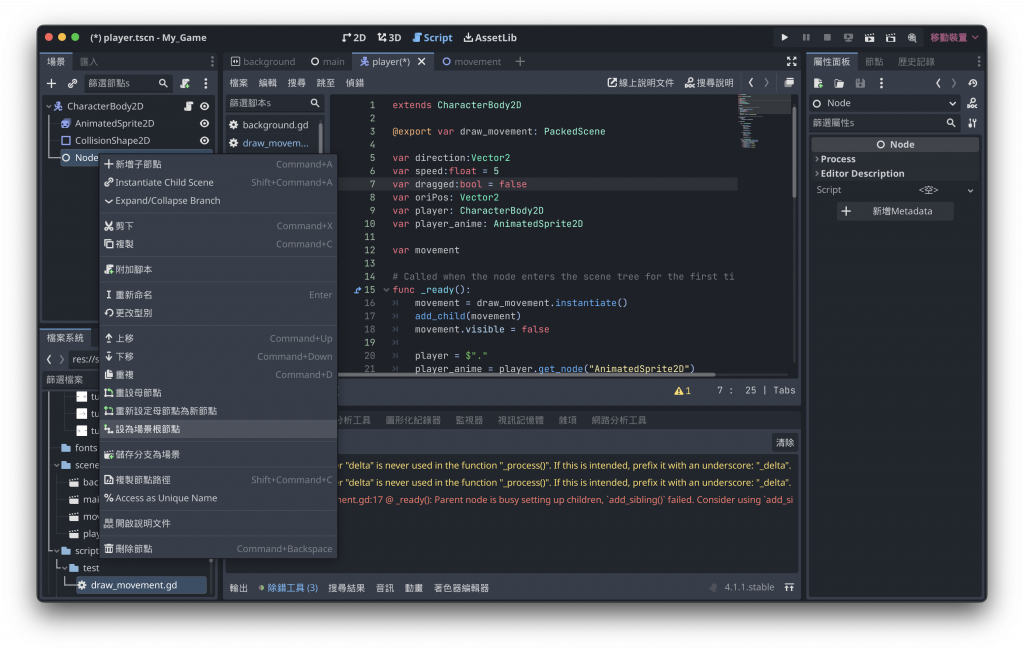The width and height of the screenshot is (1024, 651).
Task: Toggle CharacterBody2D visibility eye
Action: 204,106
